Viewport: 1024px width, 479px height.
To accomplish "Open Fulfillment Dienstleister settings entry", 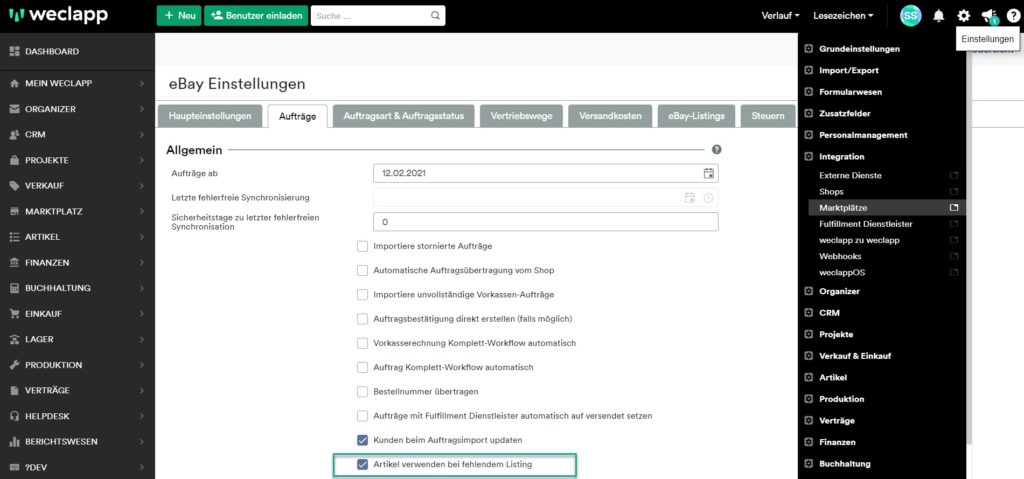I will (x=865, y=224).
